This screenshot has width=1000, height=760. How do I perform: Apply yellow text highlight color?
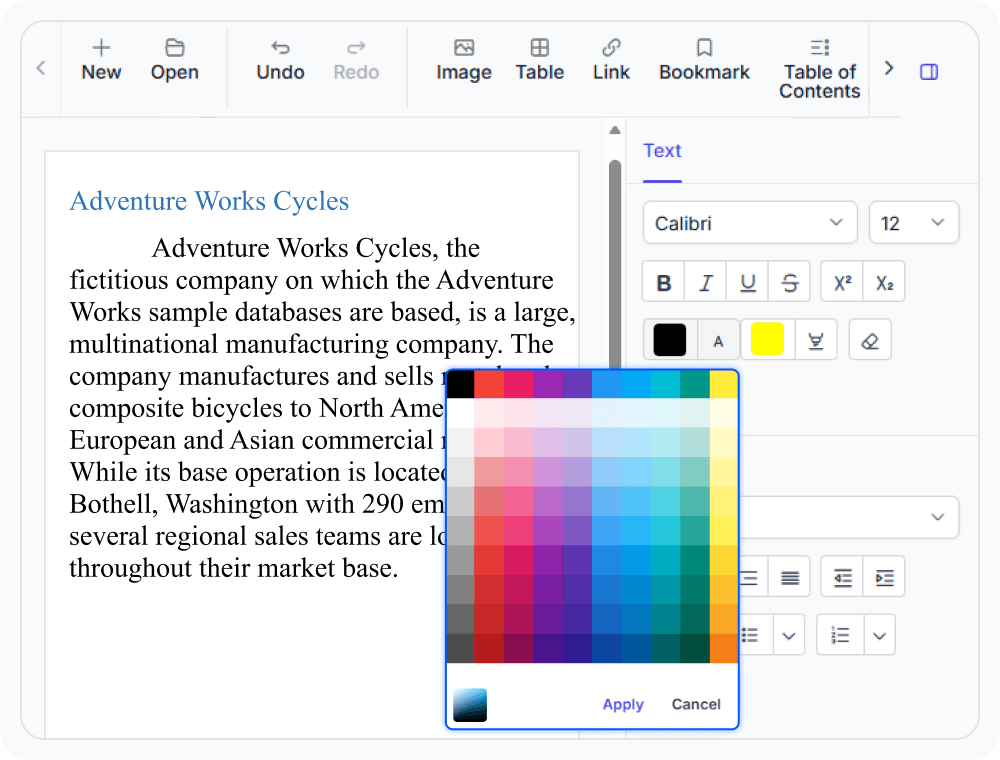[x=767, y=339]
